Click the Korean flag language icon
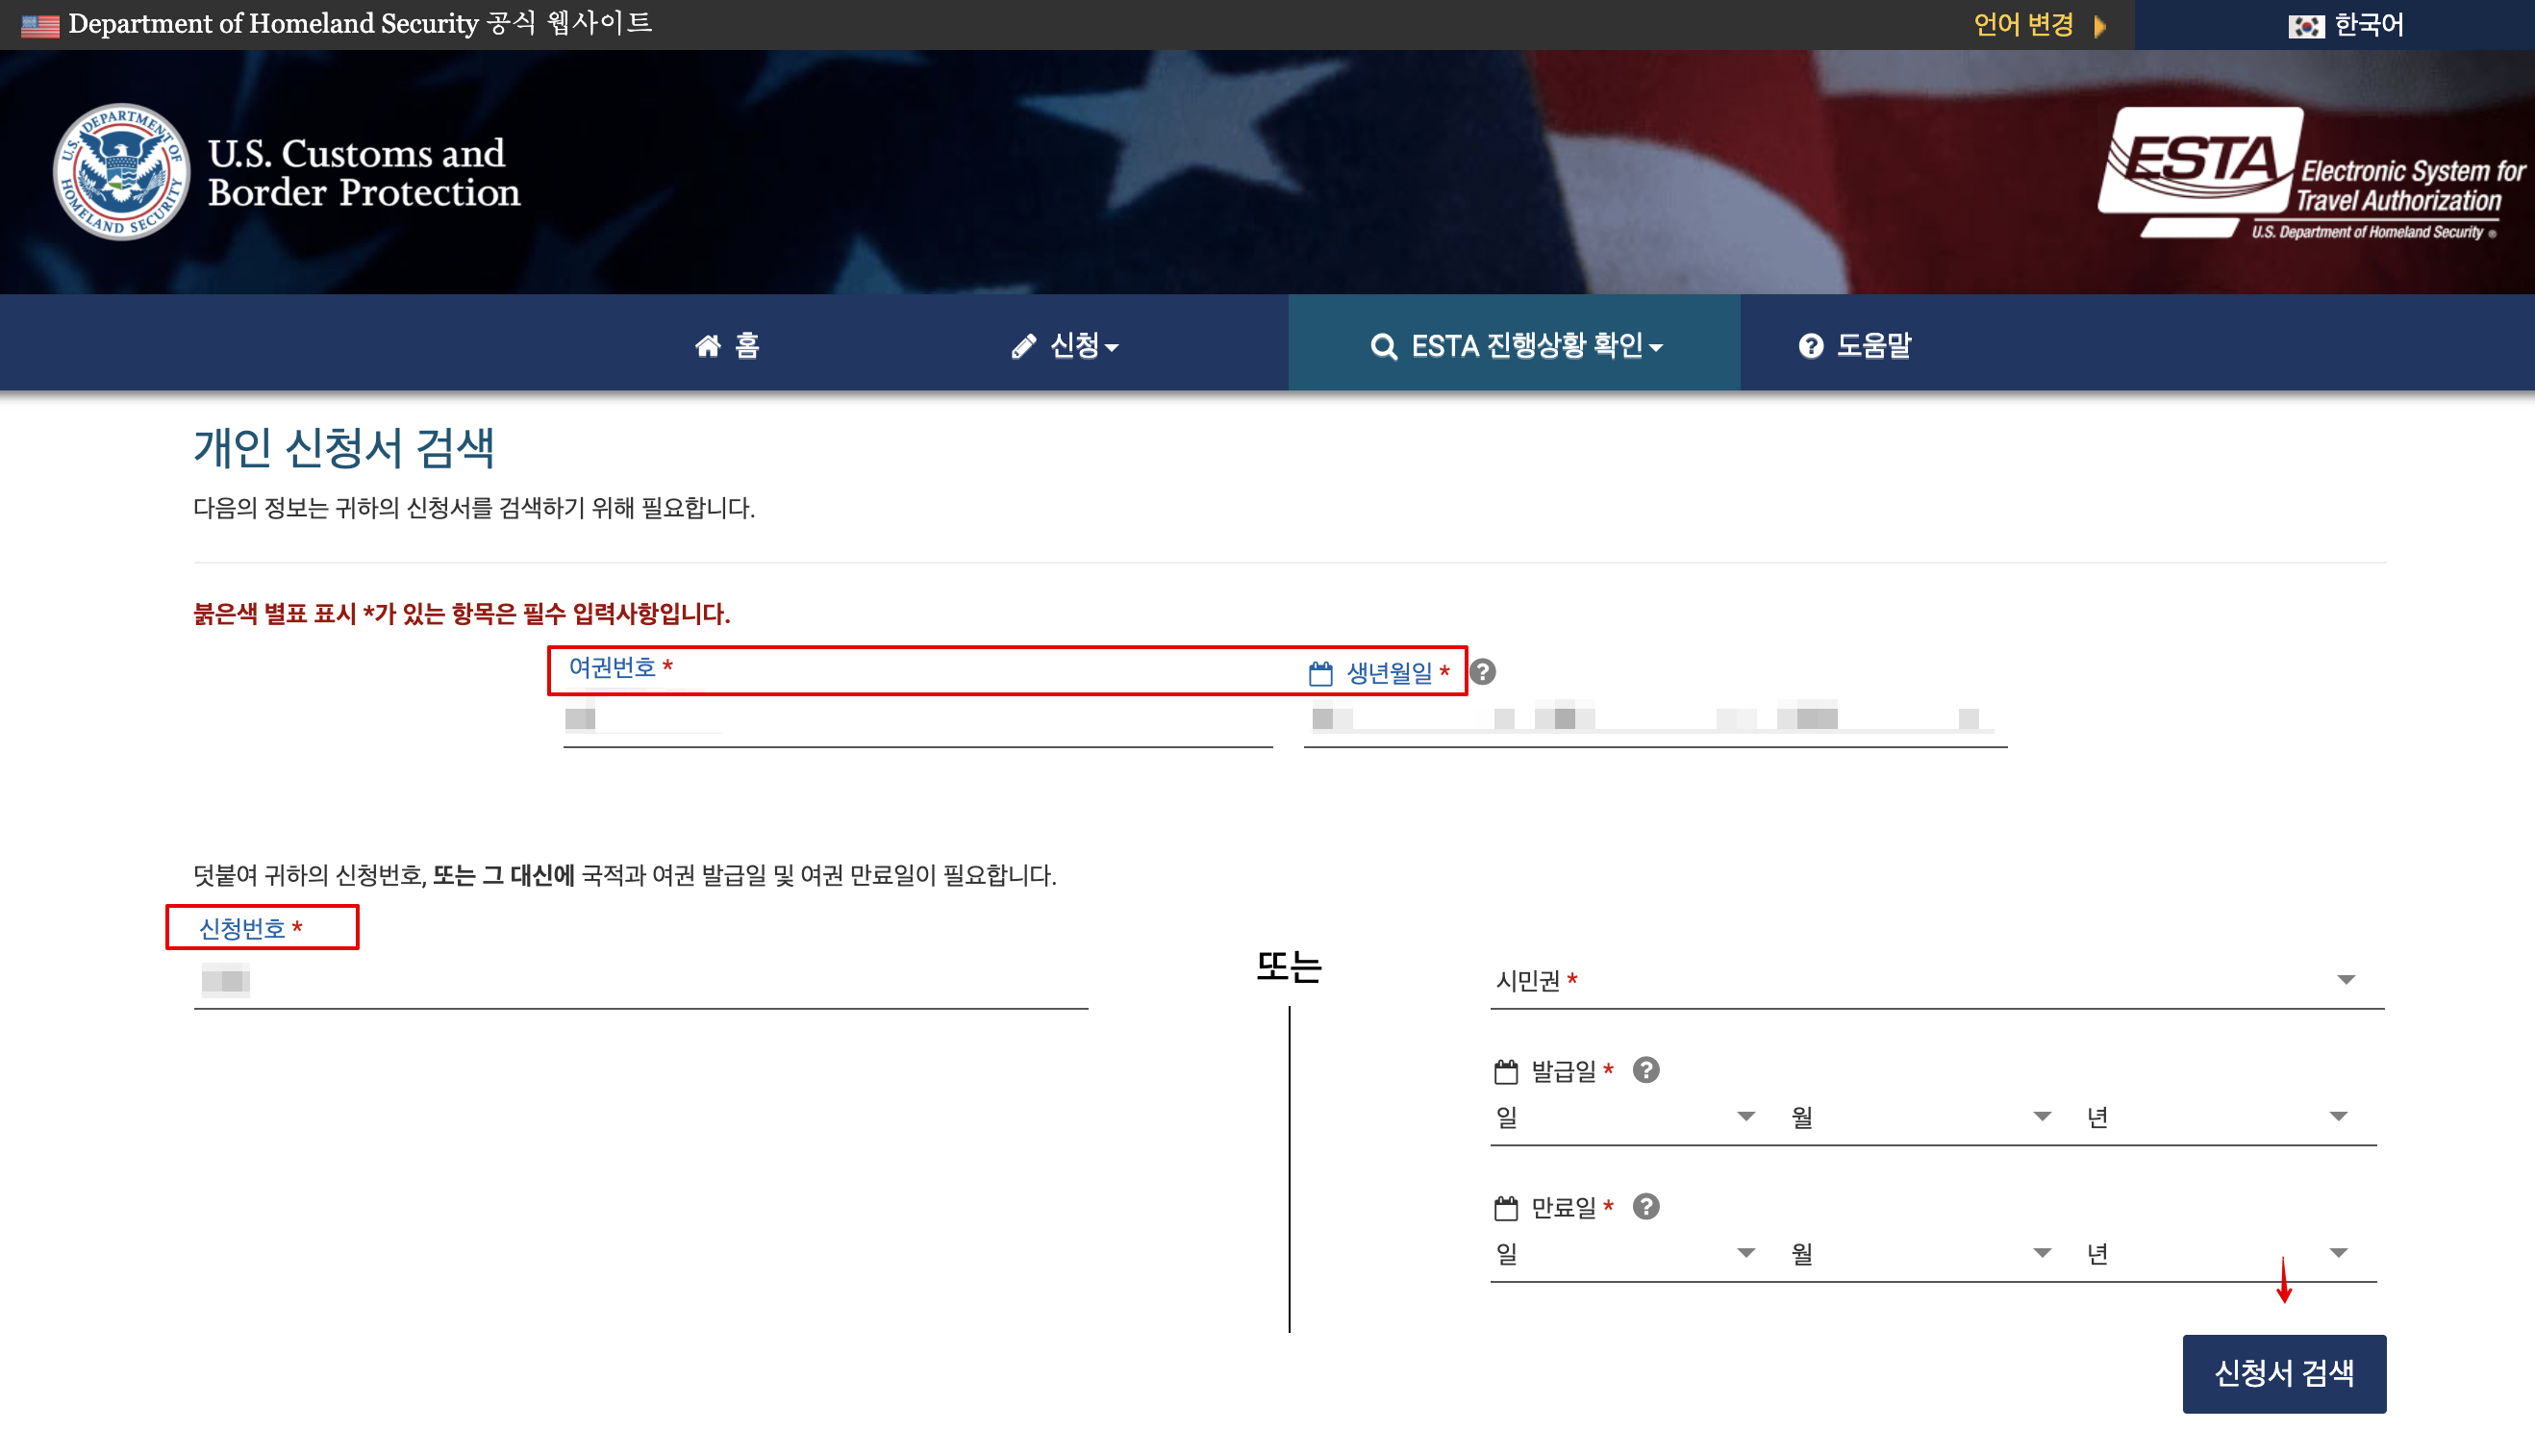The width and height of the screenshot is (2535, 1456). (x=2305, y=25)
